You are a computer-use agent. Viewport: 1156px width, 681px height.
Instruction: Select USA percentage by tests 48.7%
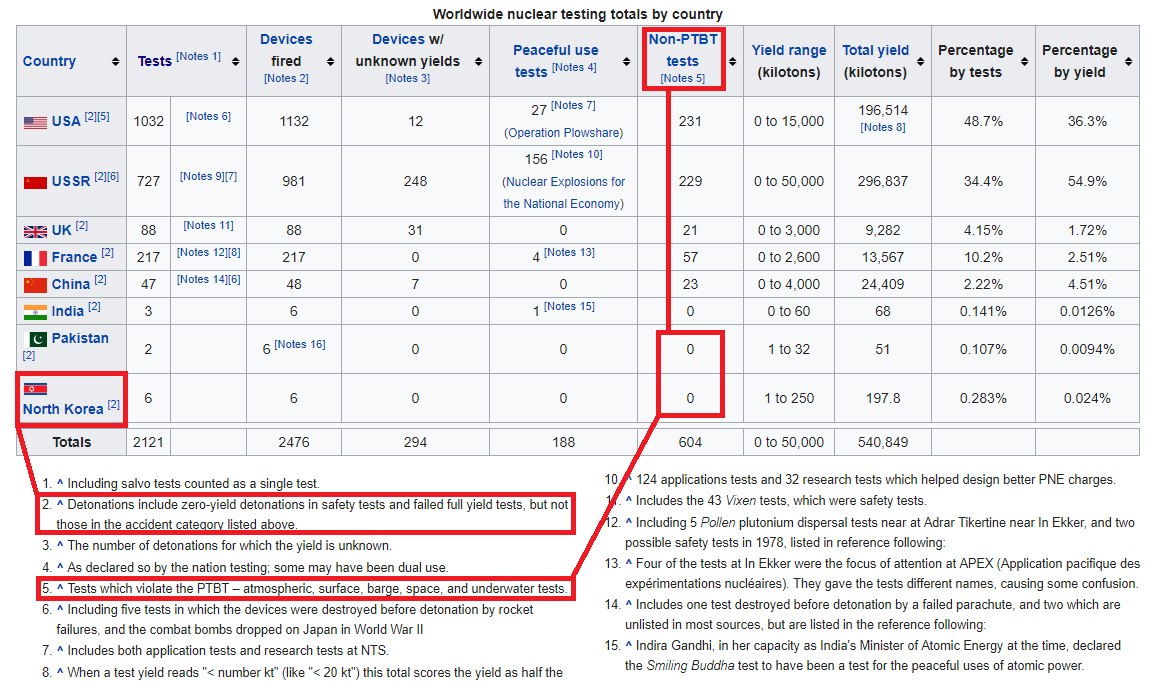(x=983, y=122)
